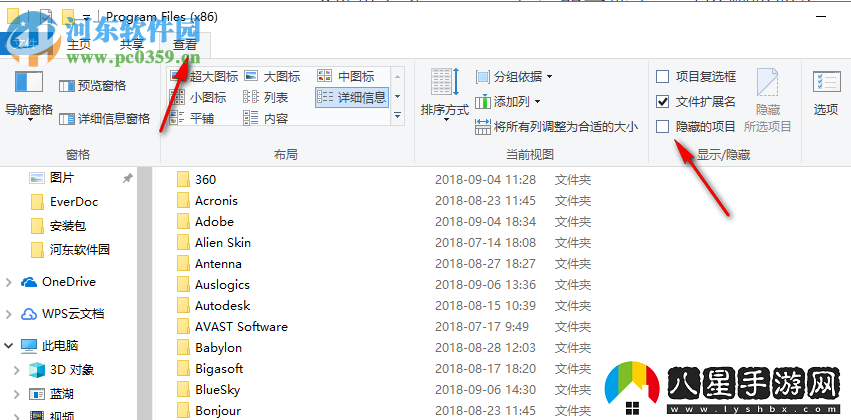Image resolution: width=851 pixels, height=420 pixels.
Task: Enable the 项目复选框 checkbox
Action: (663, 76)
